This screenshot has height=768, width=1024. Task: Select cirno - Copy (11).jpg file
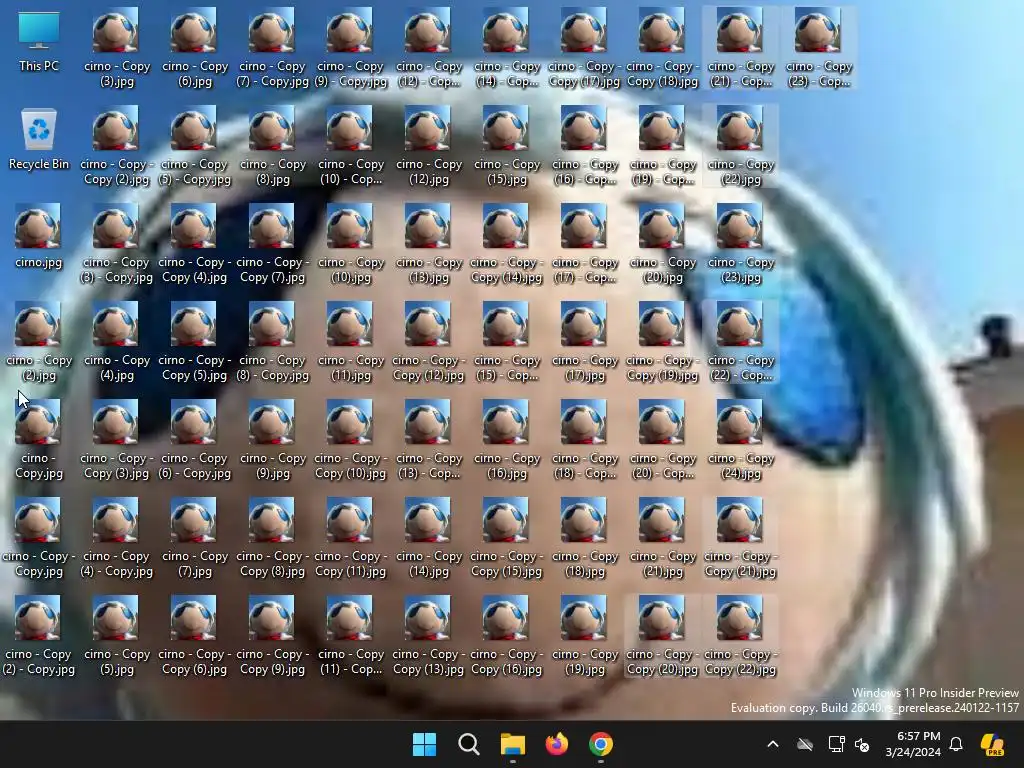[351, 341]
